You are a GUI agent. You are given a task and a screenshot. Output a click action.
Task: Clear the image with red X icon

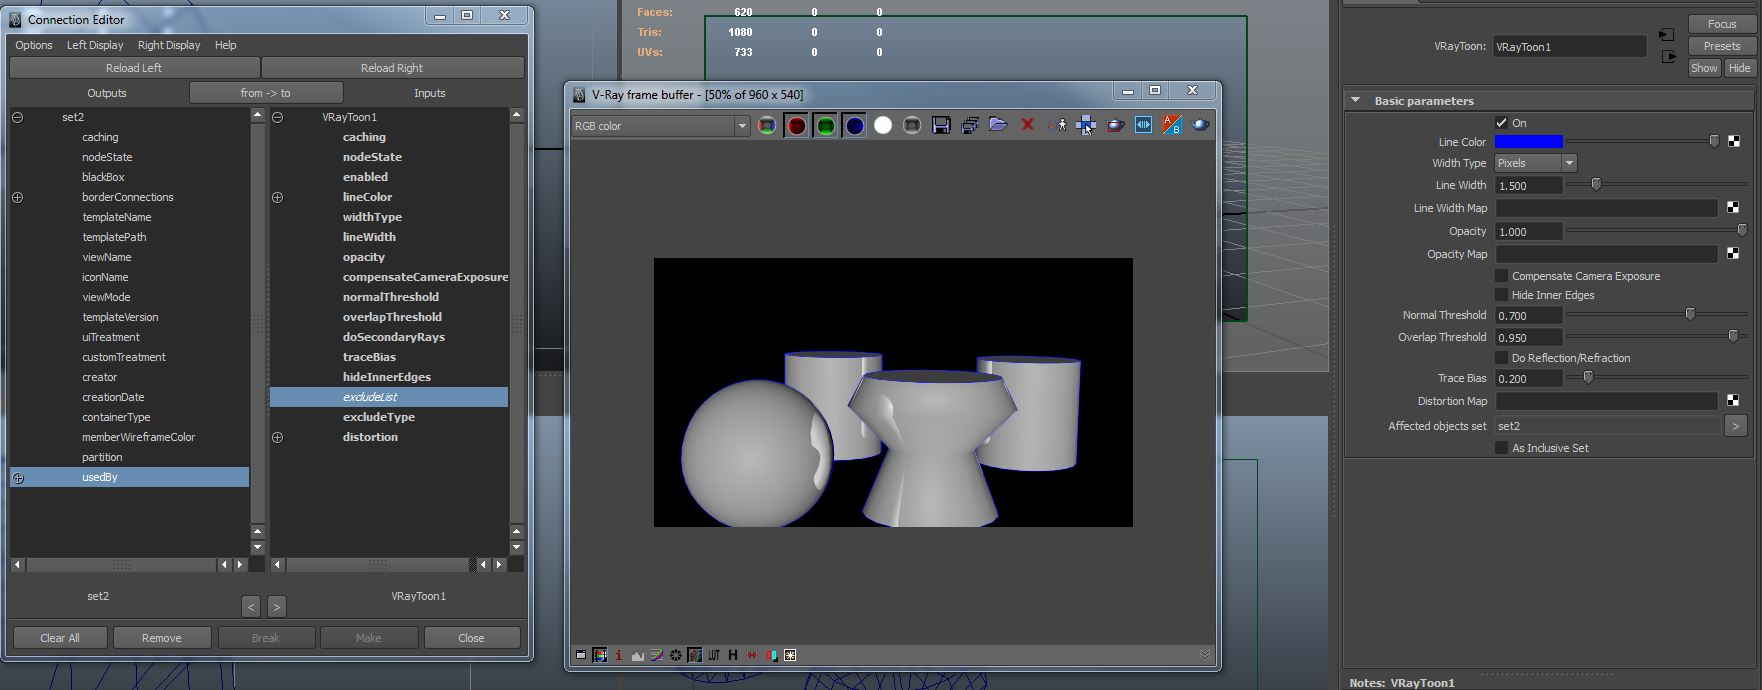pyautogui.click(x=1027, y=125)
